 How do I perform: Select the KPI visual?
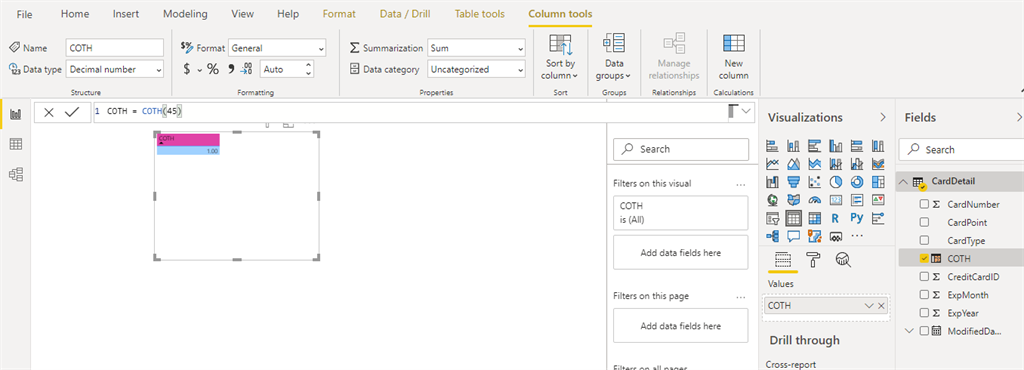pos(877,200)
